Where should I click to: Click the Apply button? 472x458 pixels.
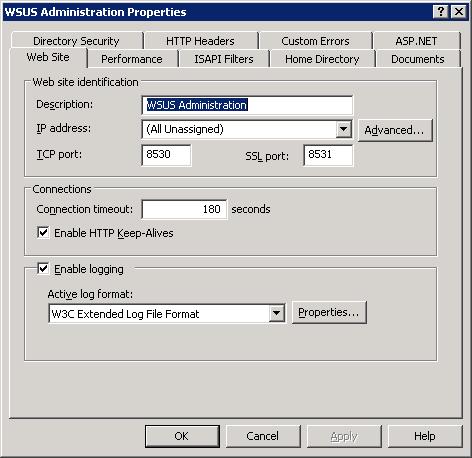click(344, 436)
